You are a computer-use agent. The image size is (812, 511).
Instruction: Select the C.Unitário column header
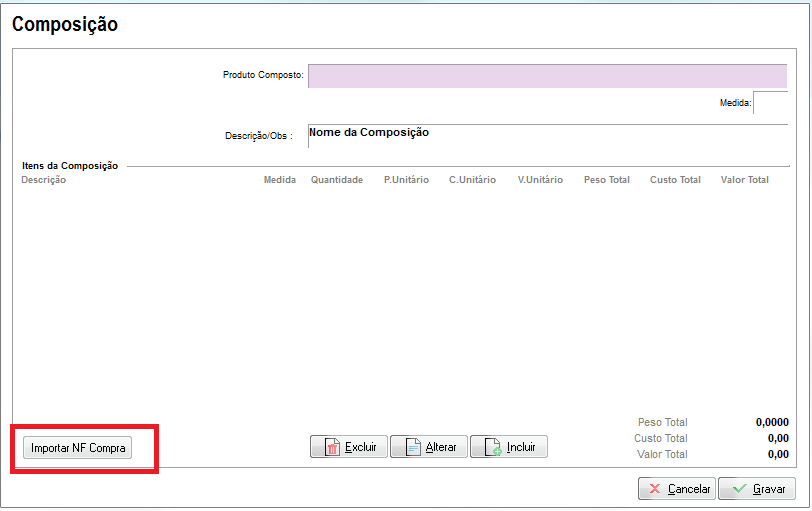point(472,180)
